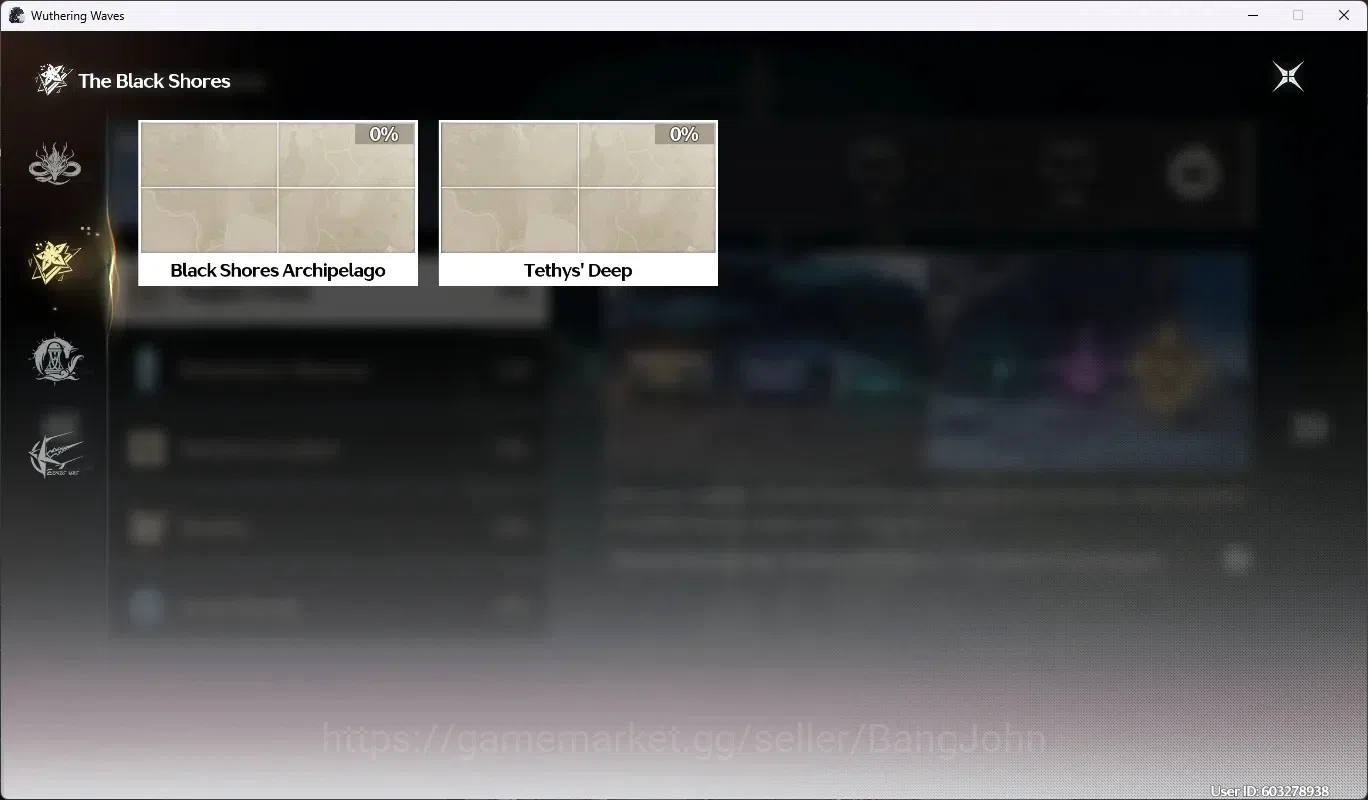Select the dragon emblem region in the sidebar
Viewport: 1368px width, 800px height.
55,164
